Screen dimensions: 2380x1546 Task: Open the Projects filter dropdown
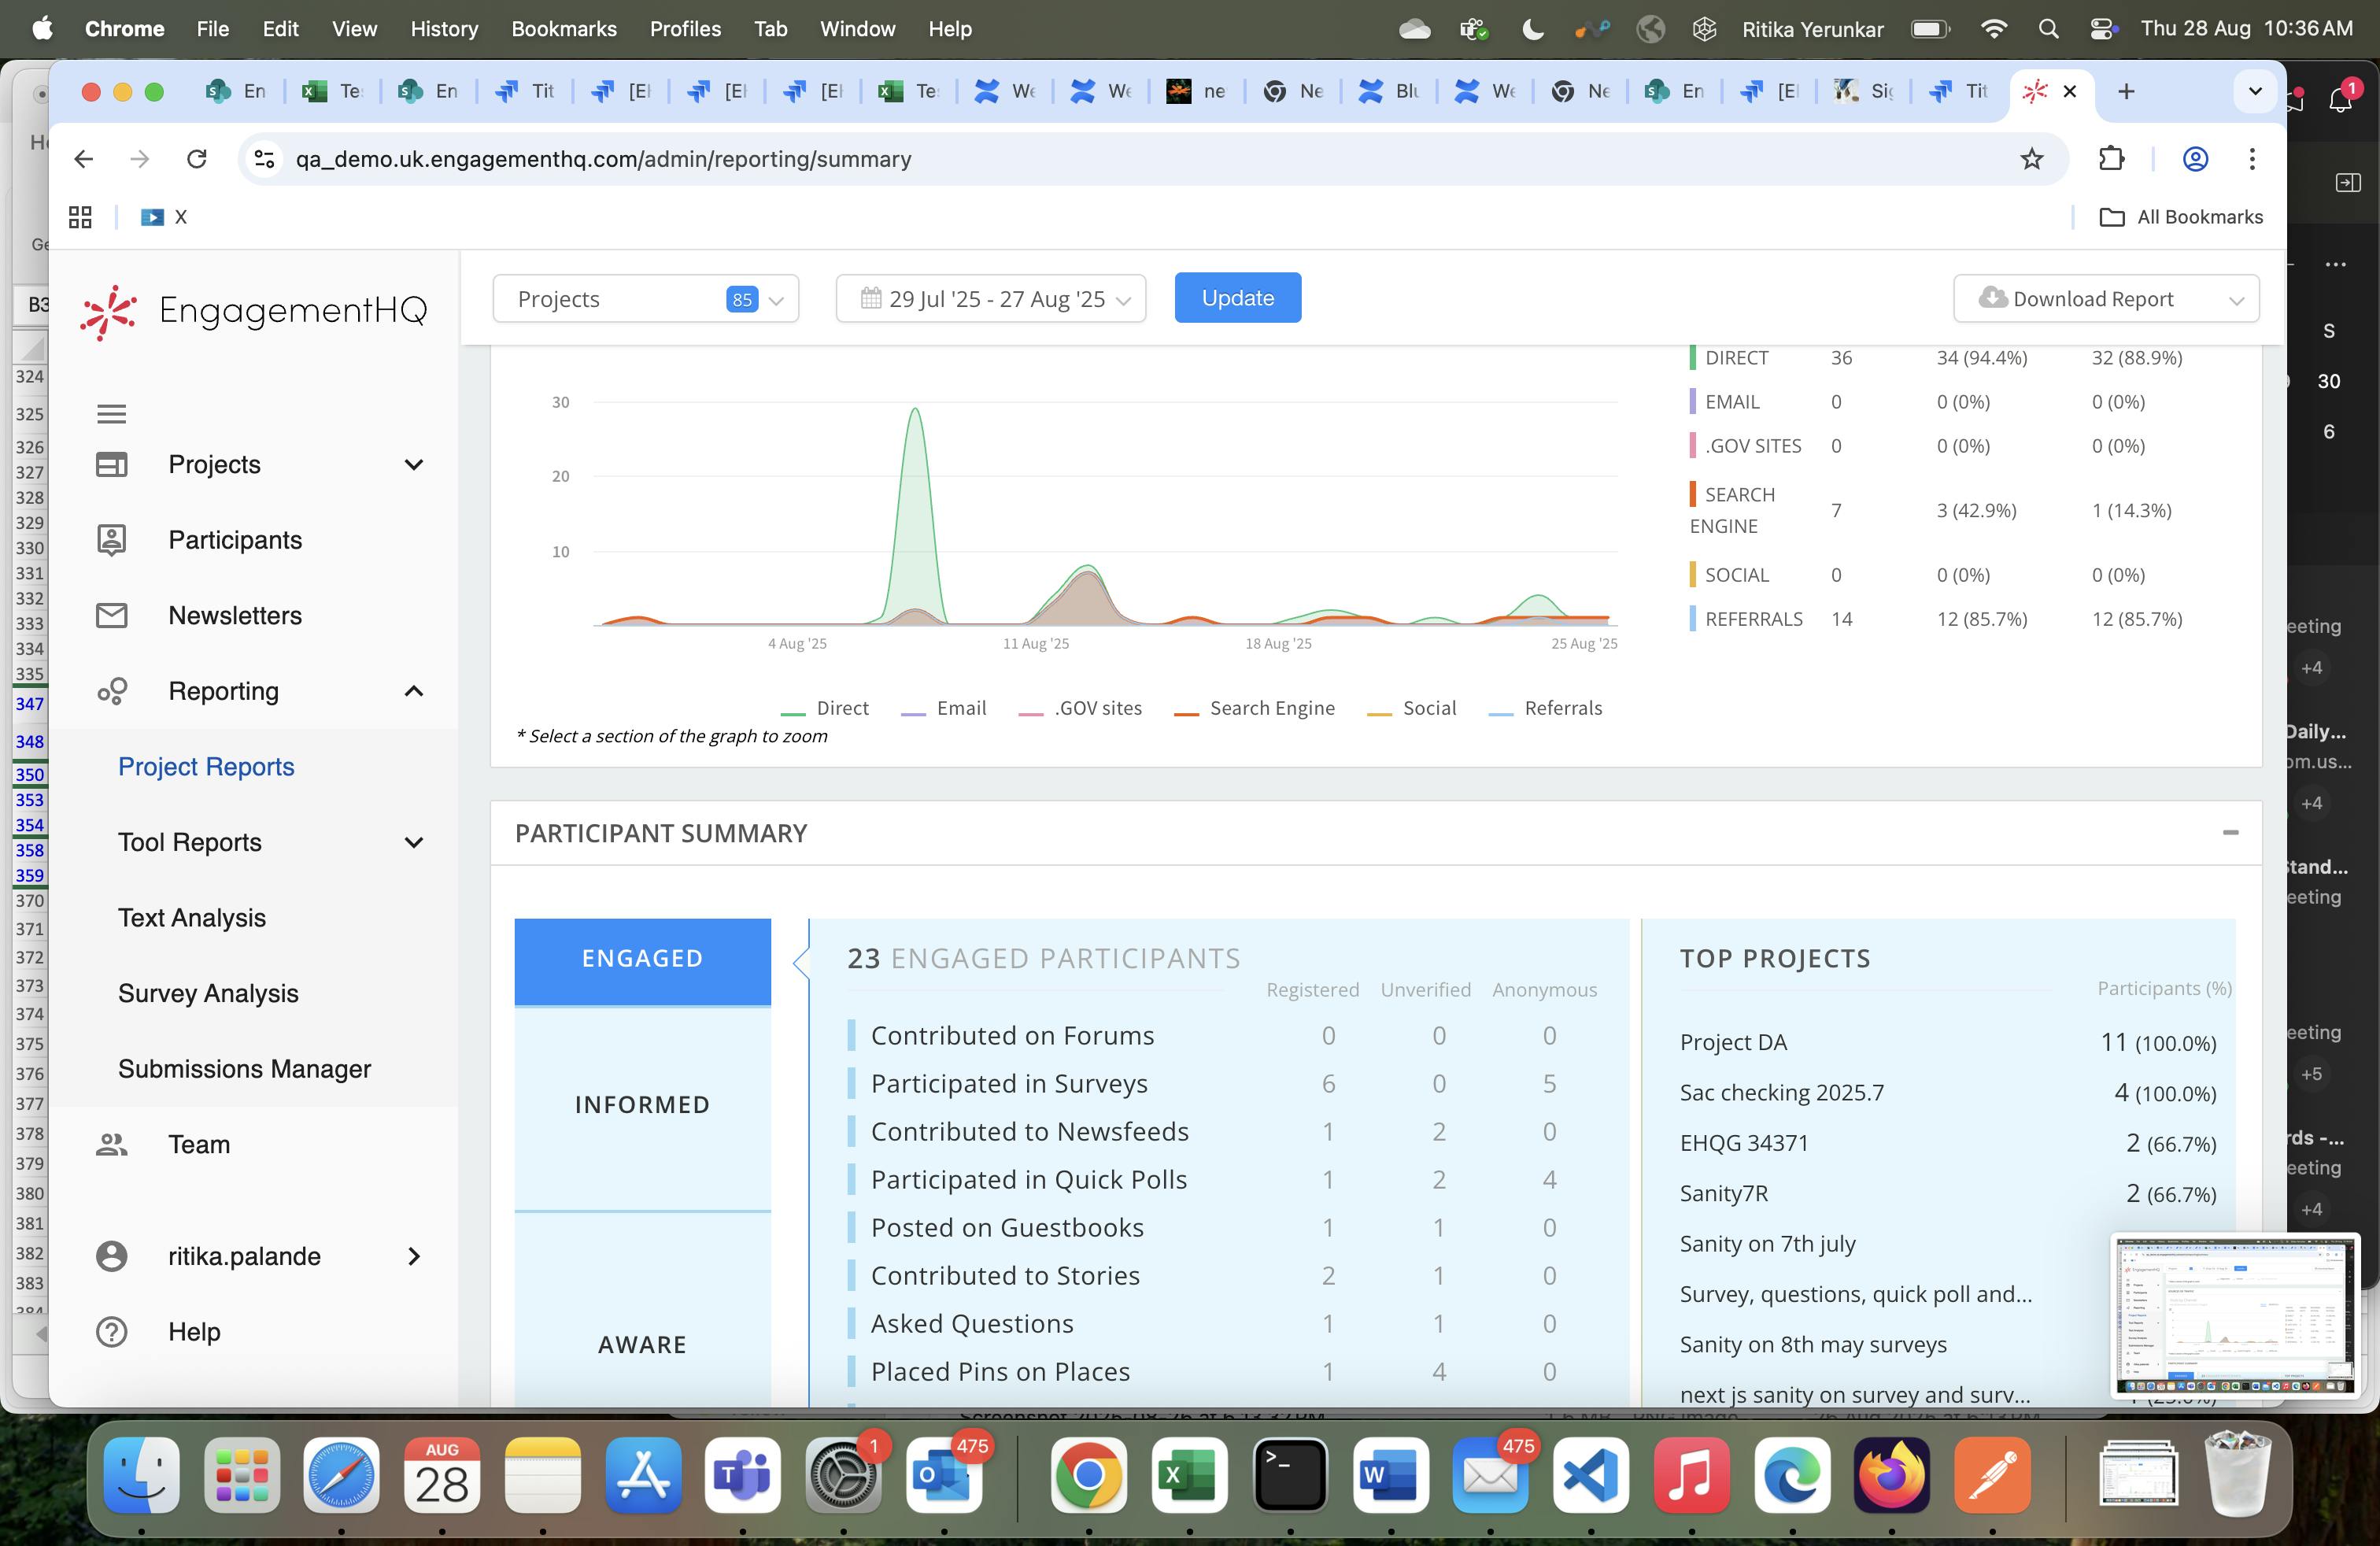(645, 299)
